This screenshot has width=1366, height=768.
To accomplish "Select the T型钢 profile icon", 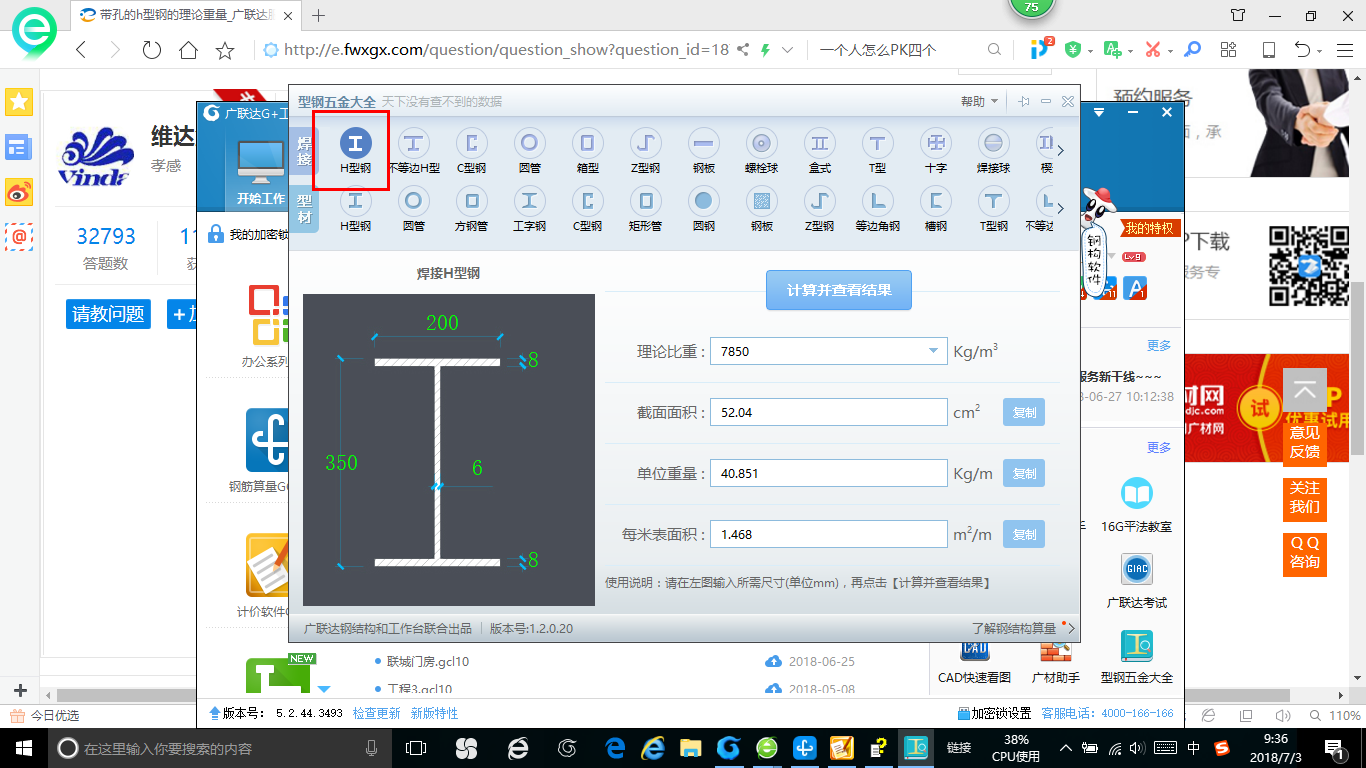I will click(x=993, y=209).
